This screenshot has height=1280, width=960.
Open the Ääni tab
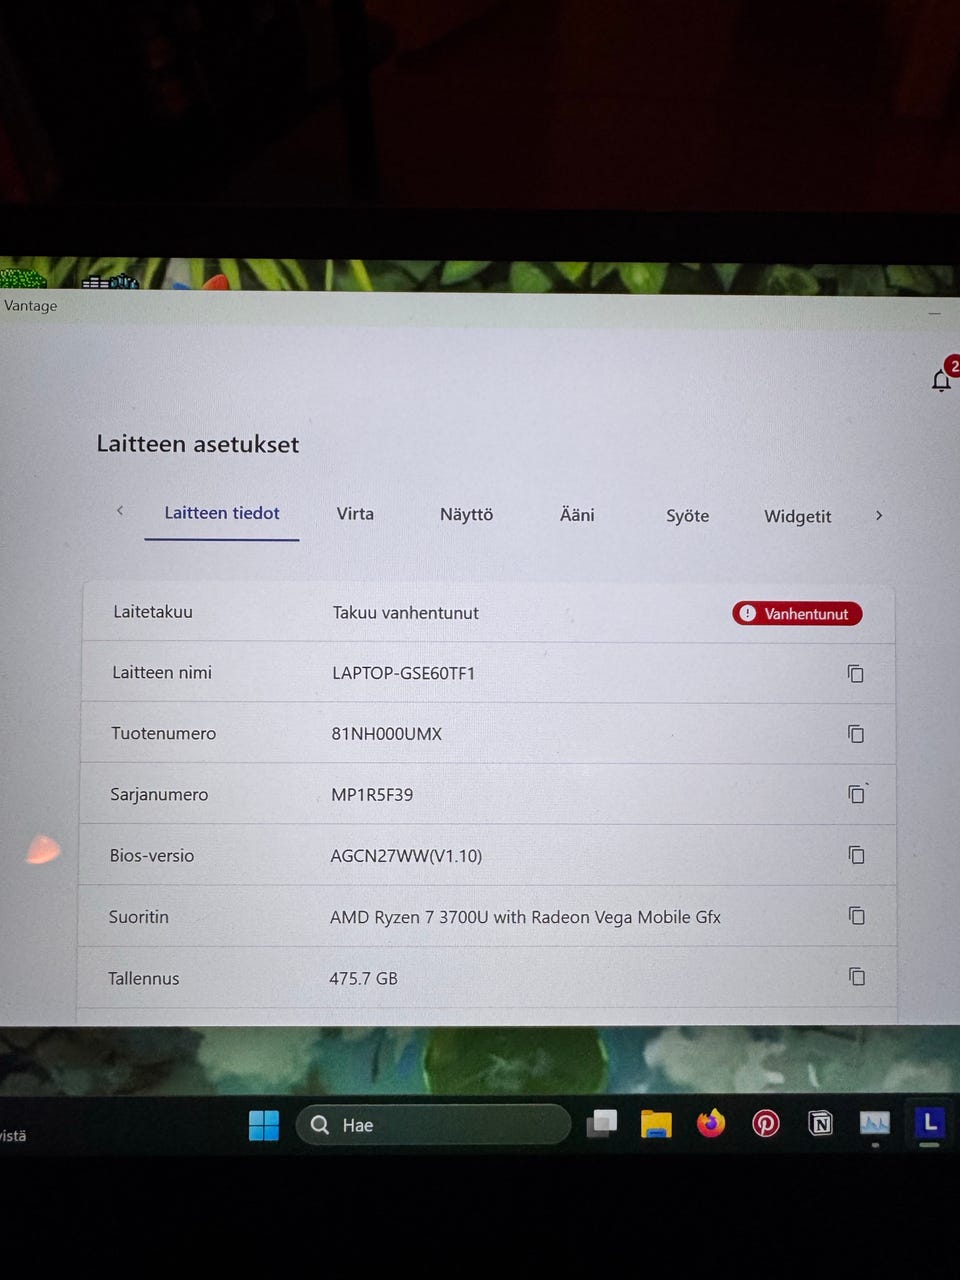[x=577, y=515]
